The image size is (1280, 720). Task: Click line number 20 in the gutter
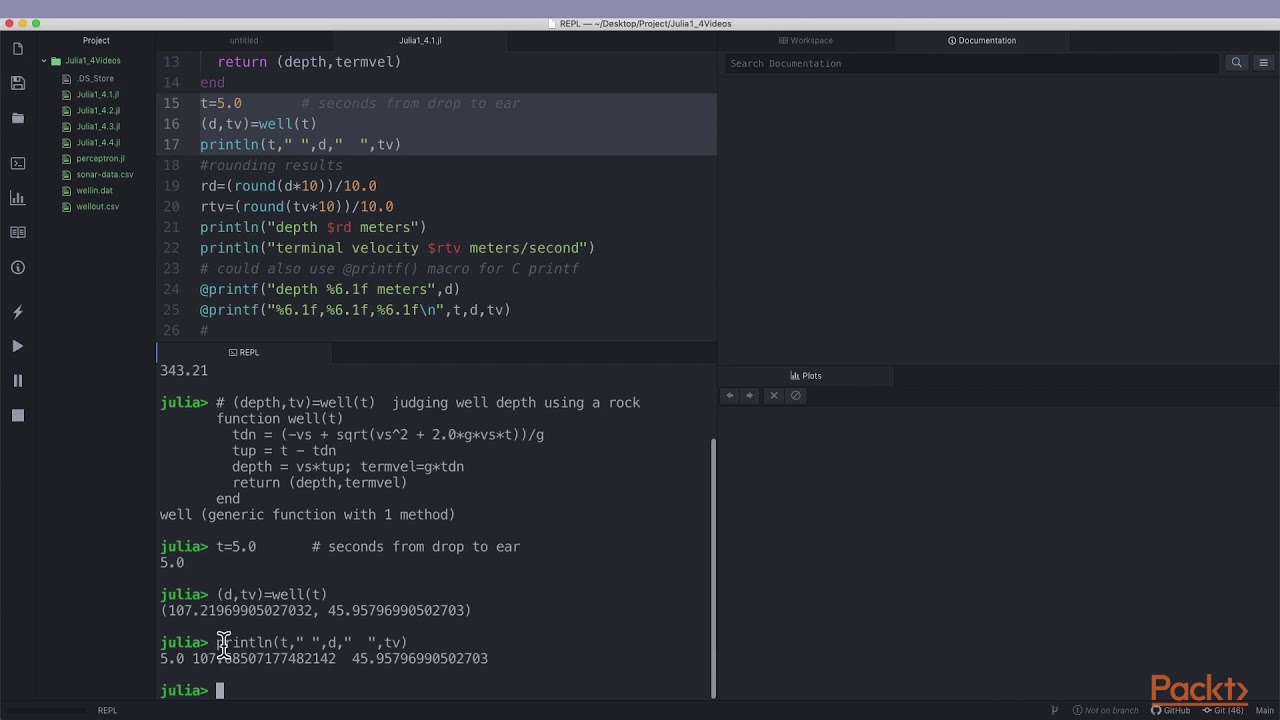(x=171, y=206)
